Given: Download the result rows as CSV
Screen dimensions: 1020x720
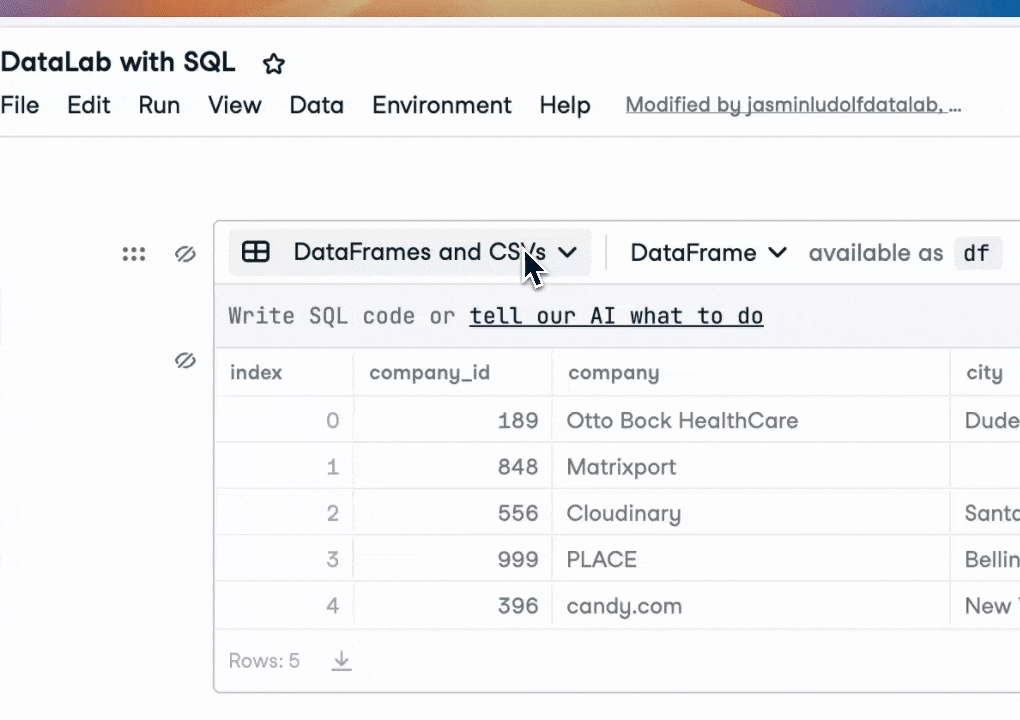Looking at the screenshot, I should coord(342,661).
